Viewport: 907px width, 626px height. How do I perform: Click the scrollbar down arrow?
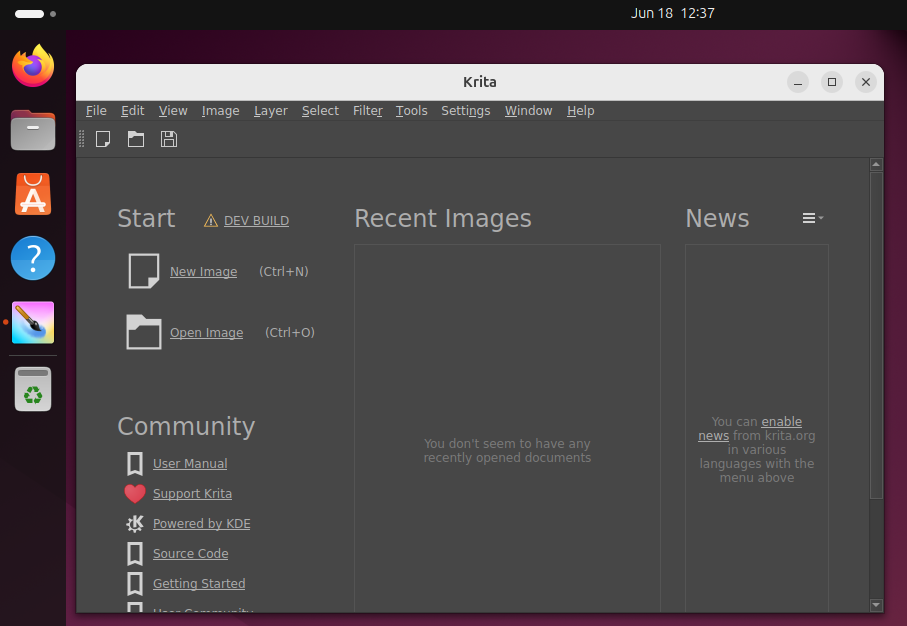(876, 605)
